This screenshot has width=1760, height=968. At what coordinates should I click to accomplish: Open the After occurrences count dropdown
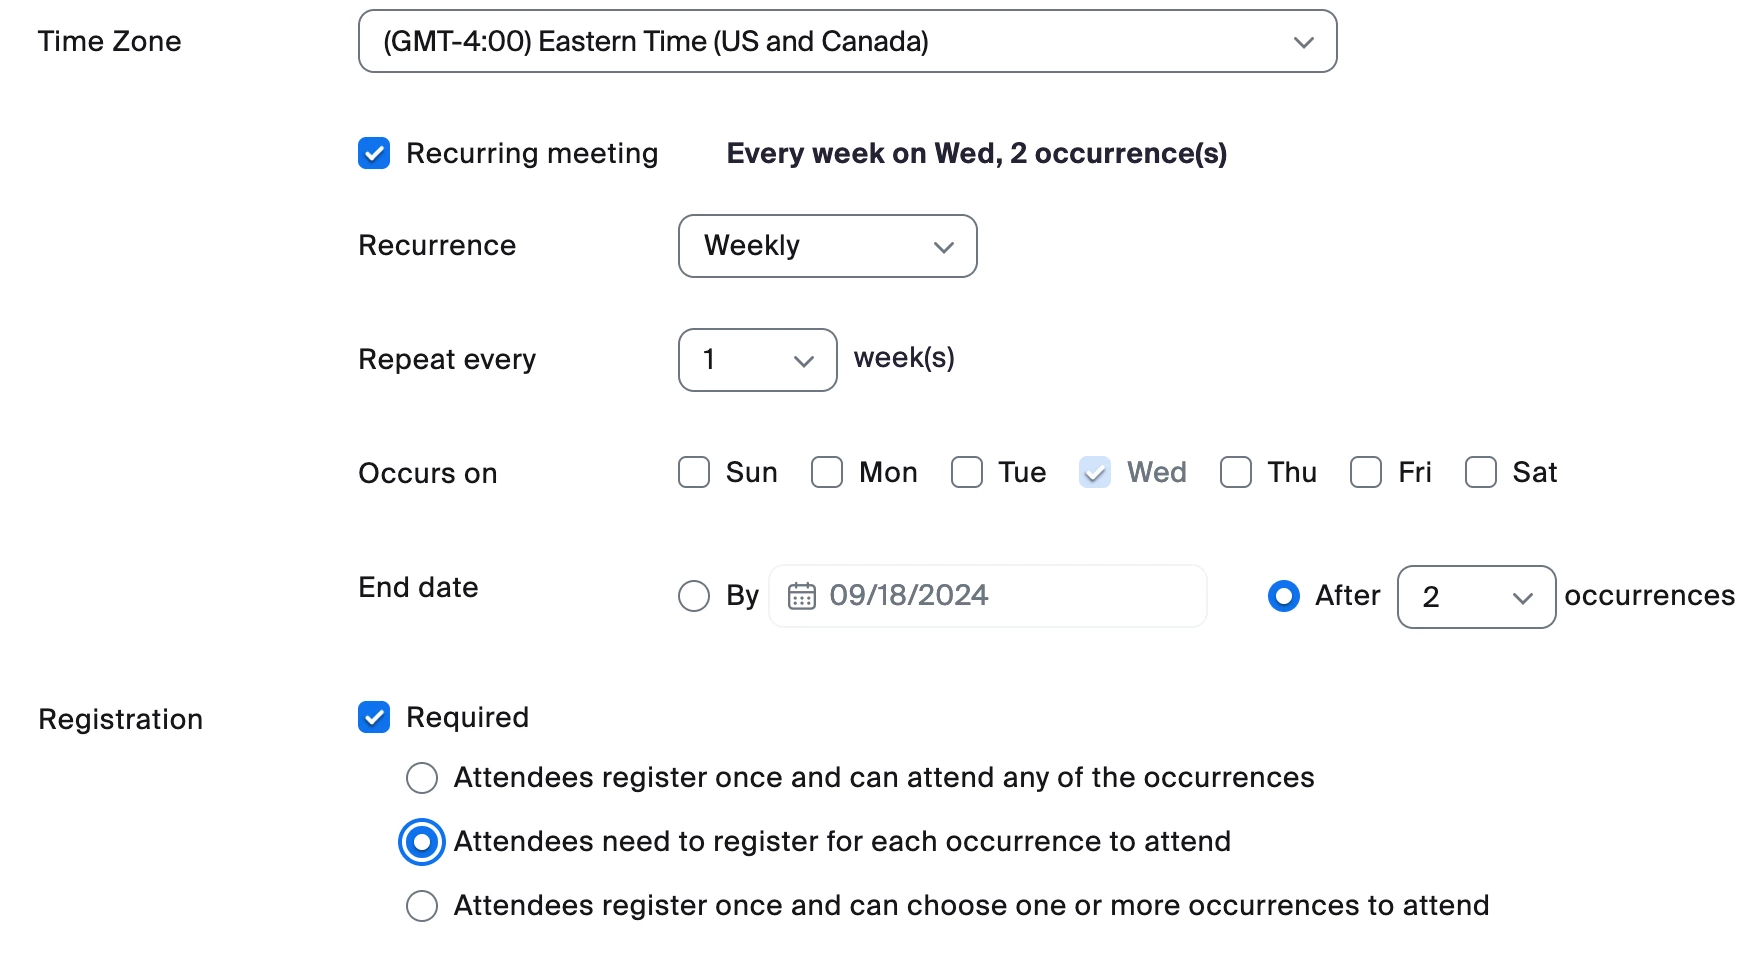1475,597
